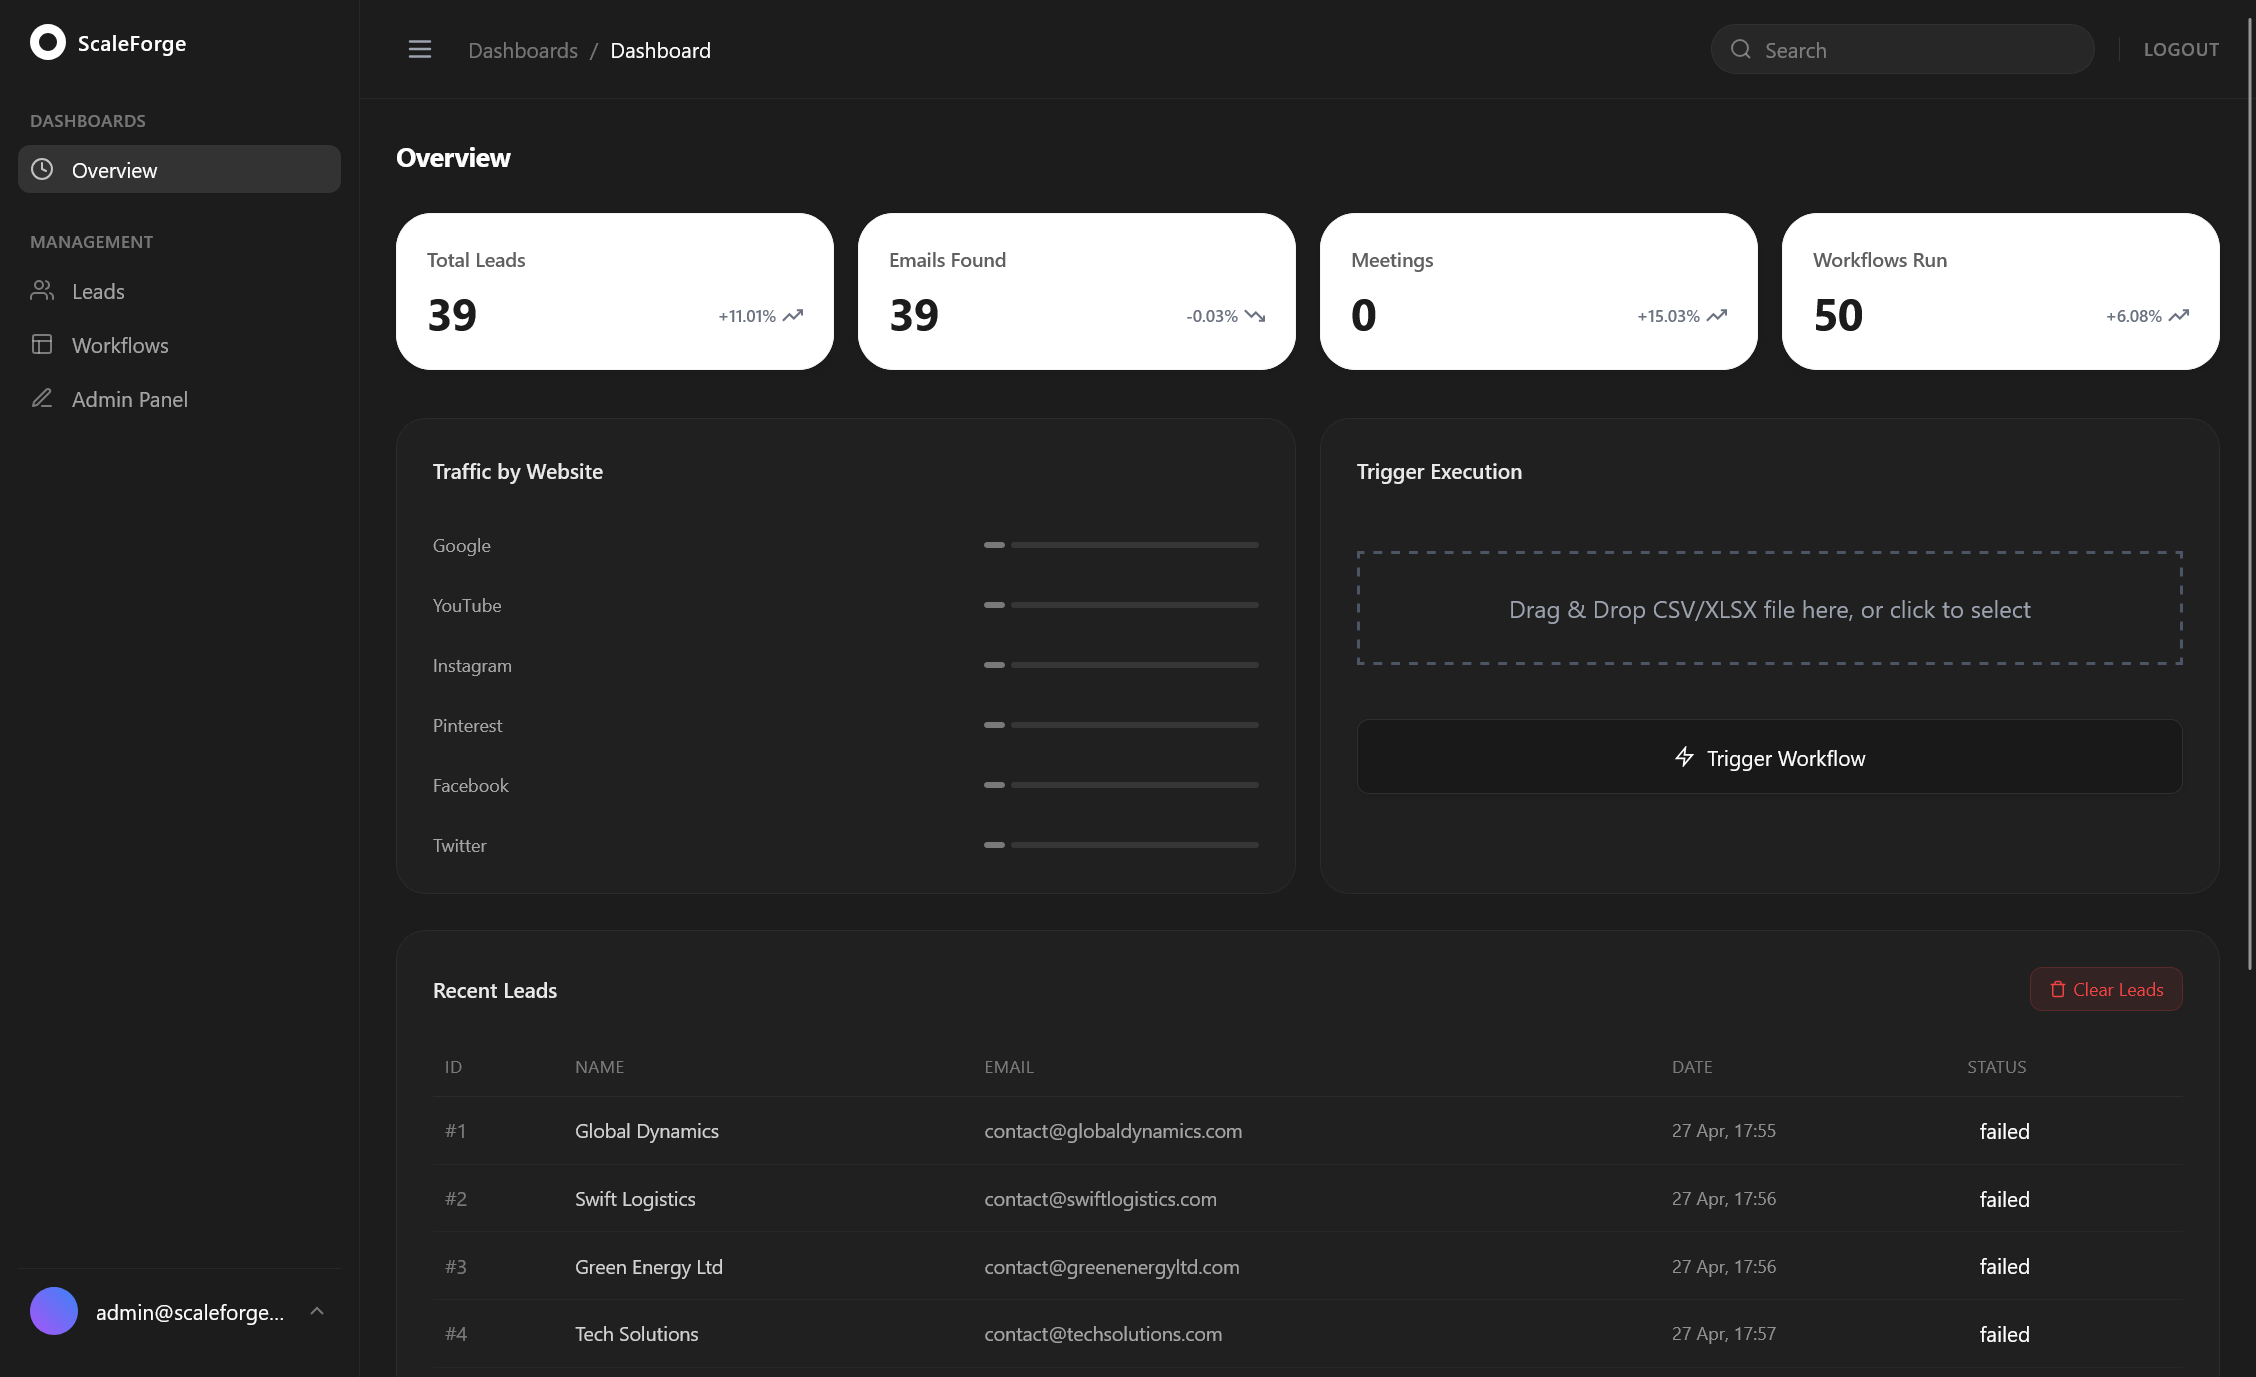Click the Meetings upward trend arrow

point(1717,316)
